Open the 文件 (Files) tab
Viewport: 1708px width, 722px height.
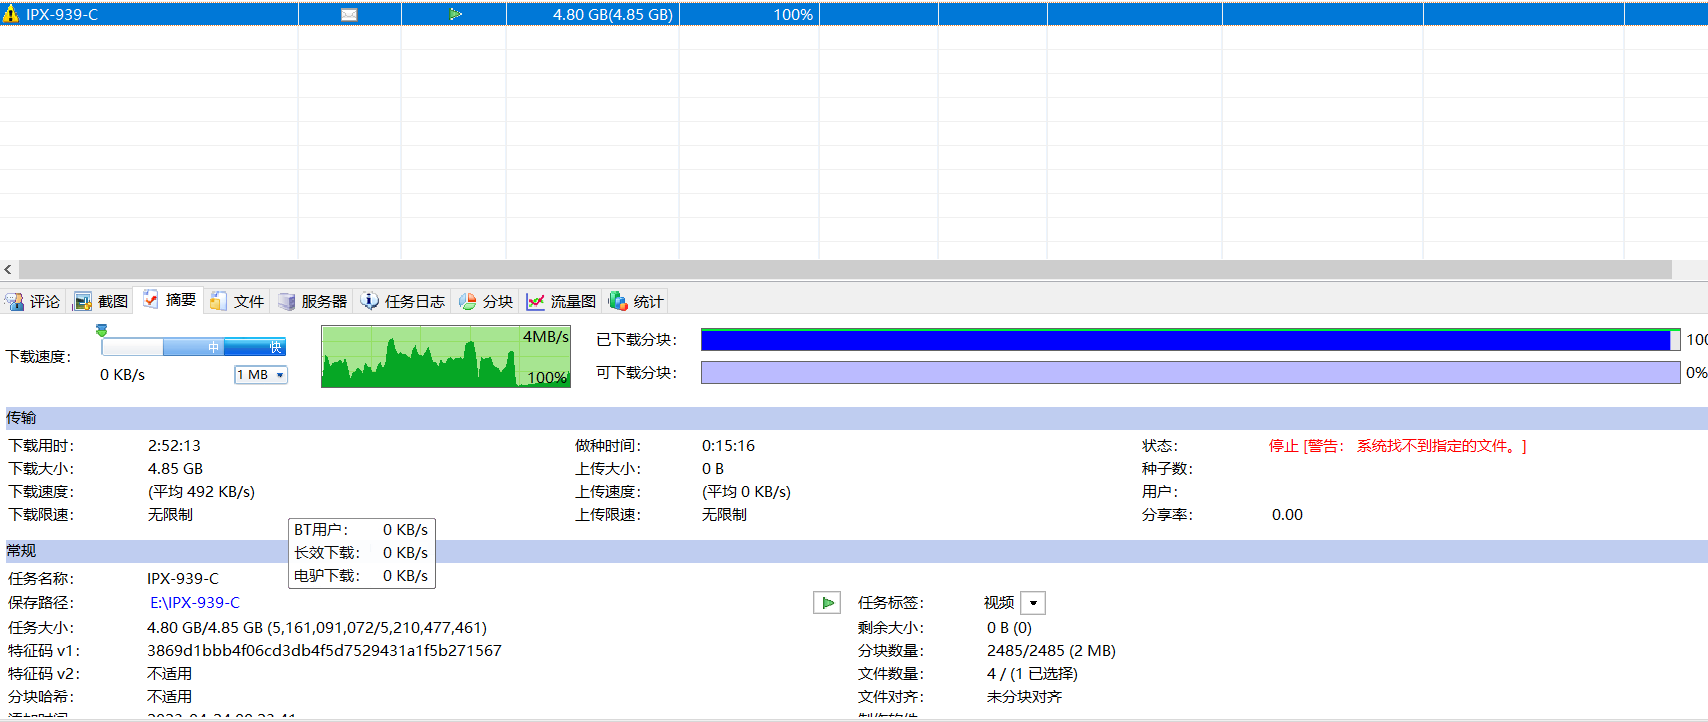237,301
